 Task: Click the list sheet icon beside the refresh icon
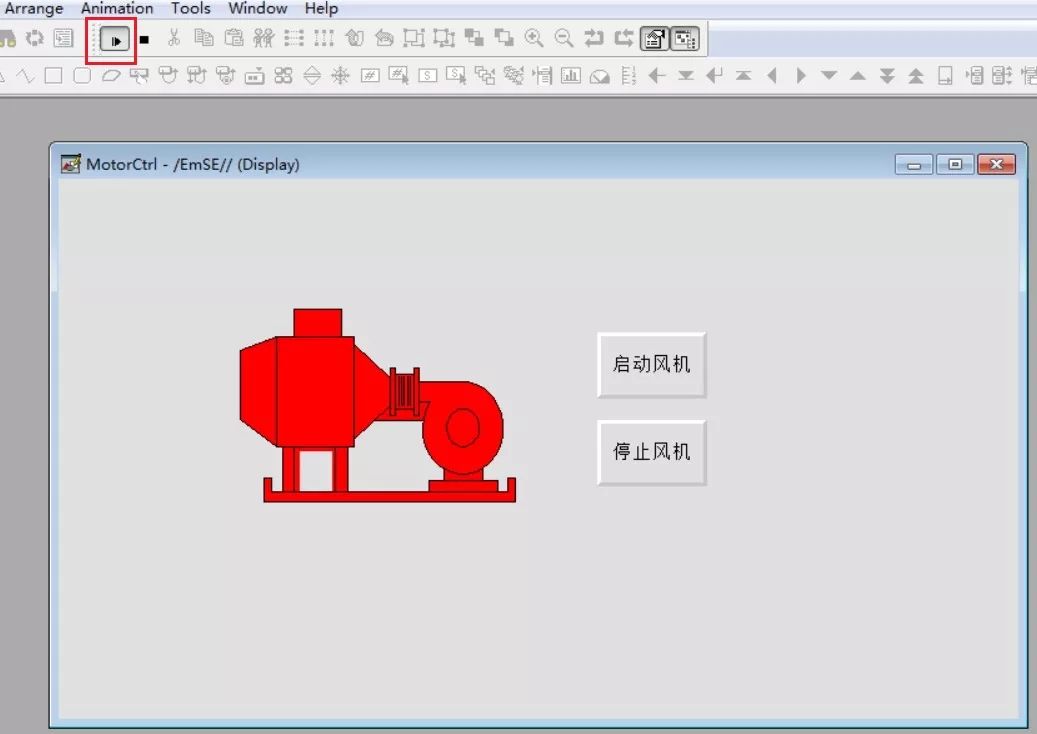(x=63, y=38)
